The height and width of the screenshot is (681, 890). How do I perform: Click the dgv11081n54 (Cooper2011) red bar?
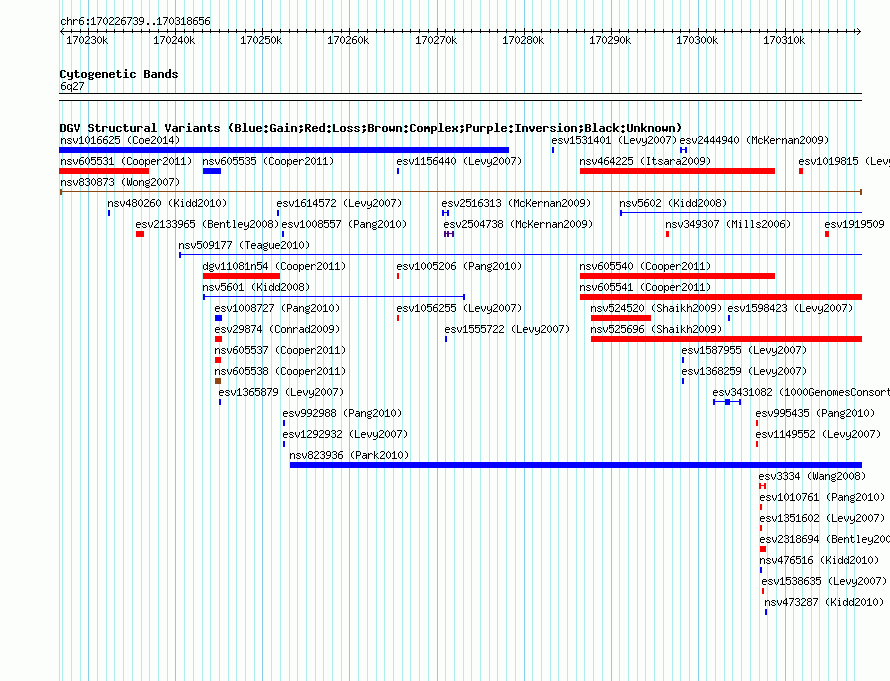[x=241, y=276]
